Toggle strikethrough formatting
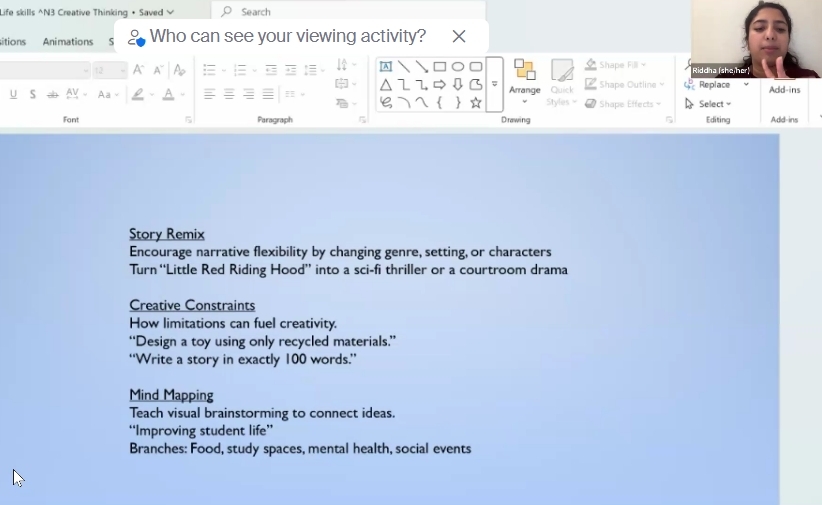The image size is (822, 505). tap(32, 94)
